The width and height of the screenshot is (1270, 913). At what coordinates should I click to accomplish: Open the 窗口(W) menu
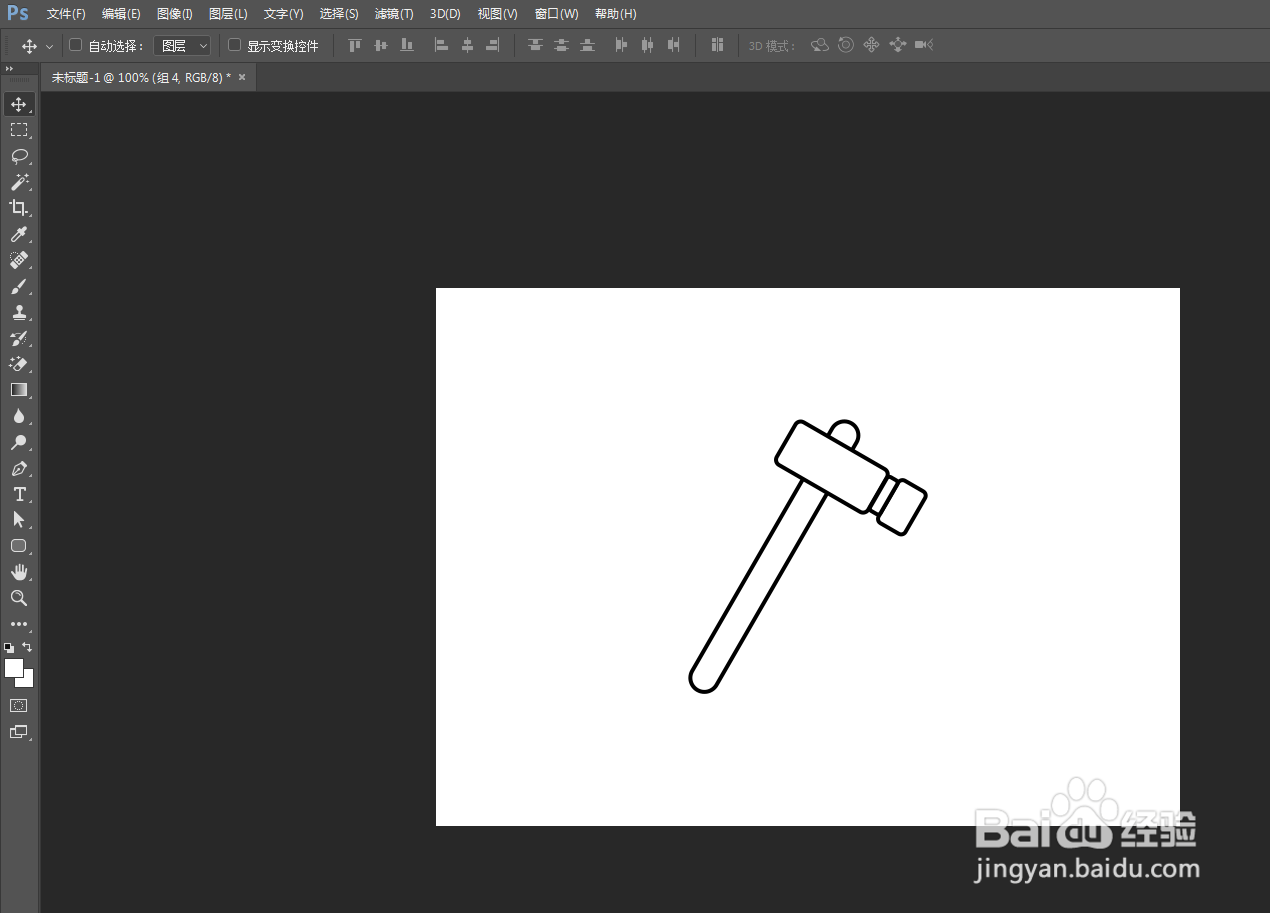tap(556, 14)
